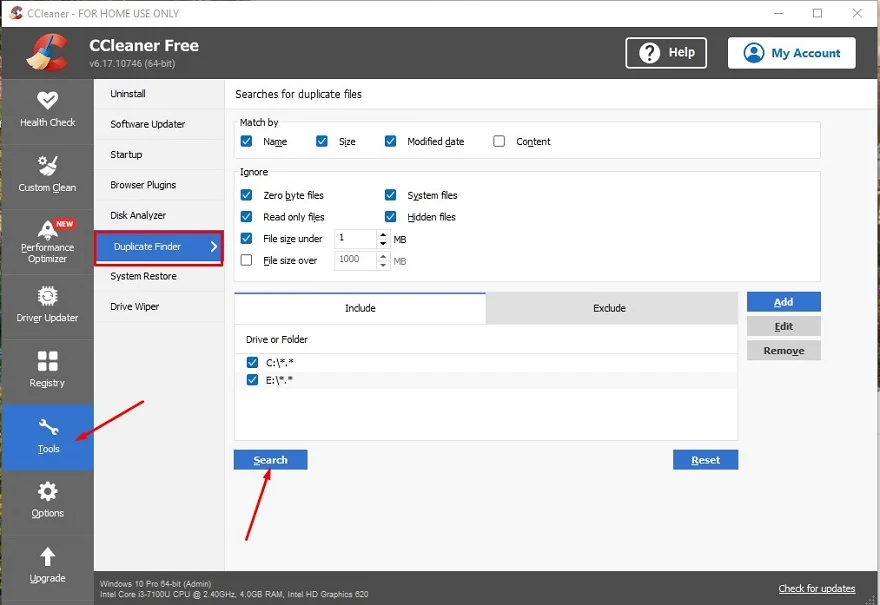The width and height of the screenshot is (880, 605).
Task: Open the Driver Updater gear icon
Action: tap(47, 296)
